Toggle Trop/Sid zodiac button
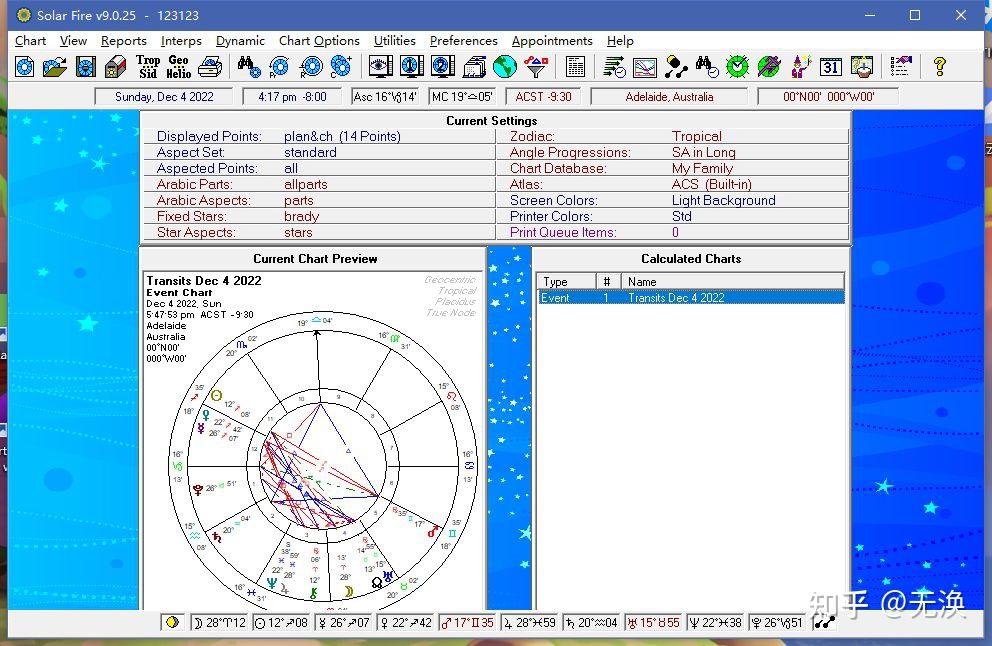 point(148,66)
